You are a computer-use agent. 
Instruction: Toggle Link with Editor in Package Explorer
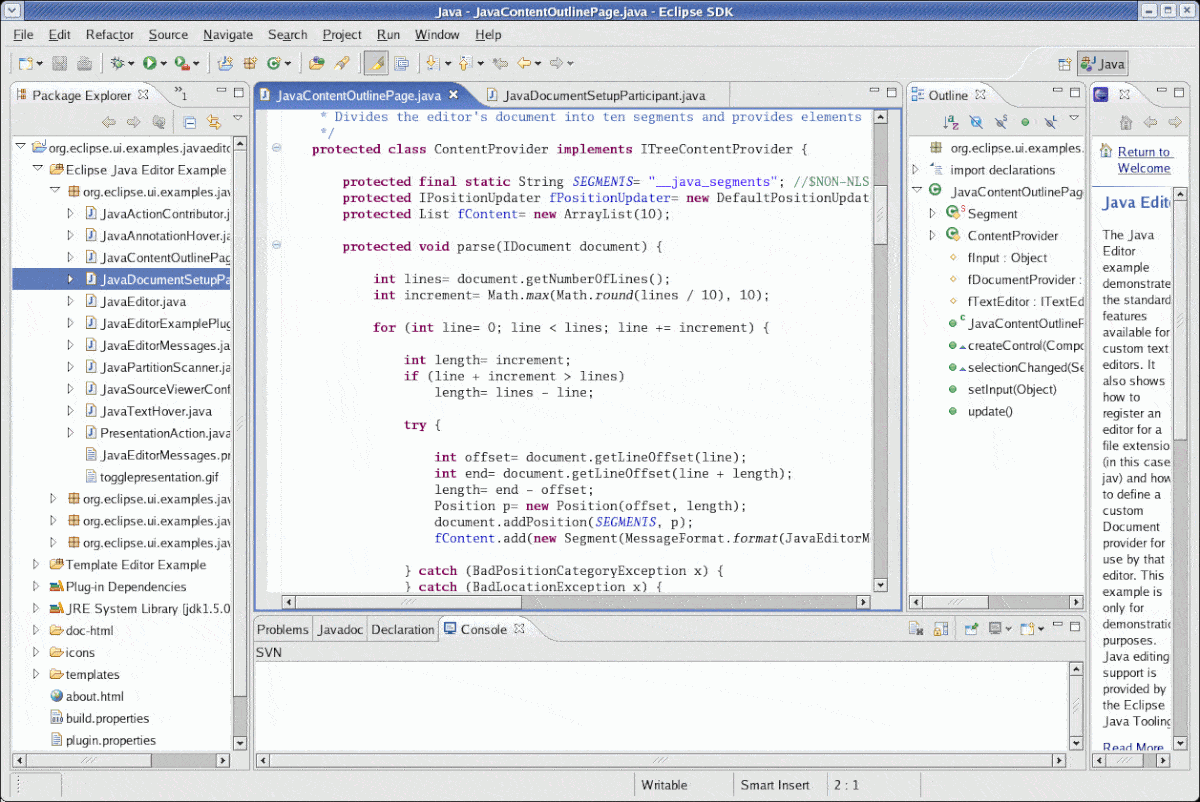click(x=213, y=122)
